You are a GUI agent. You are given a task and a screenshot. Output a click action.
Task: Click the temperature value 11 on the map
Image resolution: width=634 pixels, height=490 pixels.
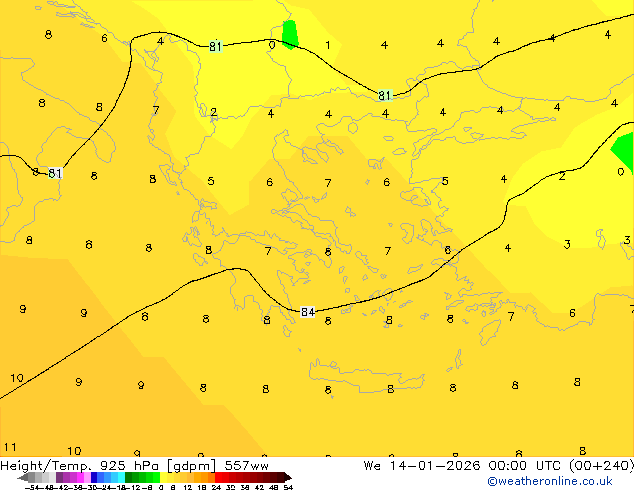(x=10, y=447)
